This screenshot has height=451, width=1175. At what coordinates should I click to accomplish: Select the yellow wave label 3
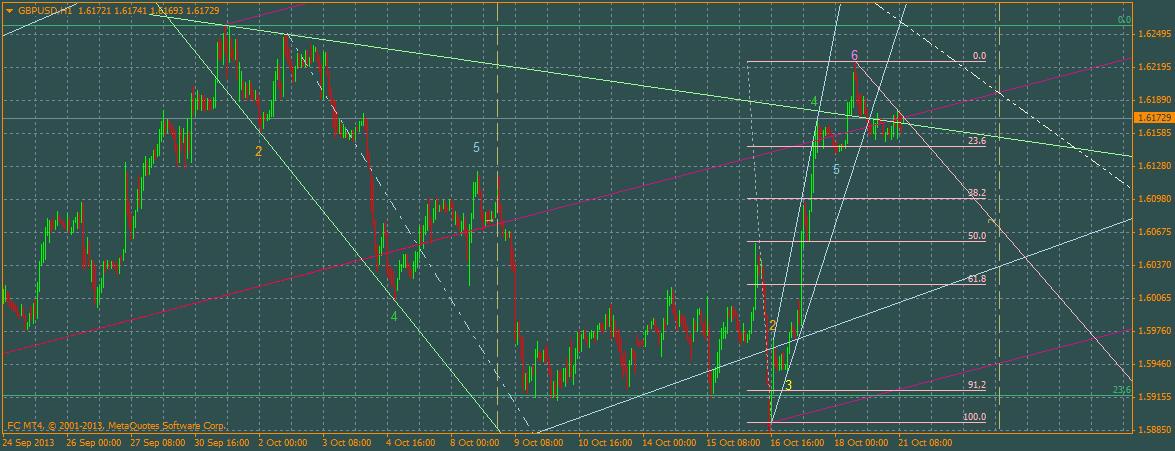coord(788,385)
